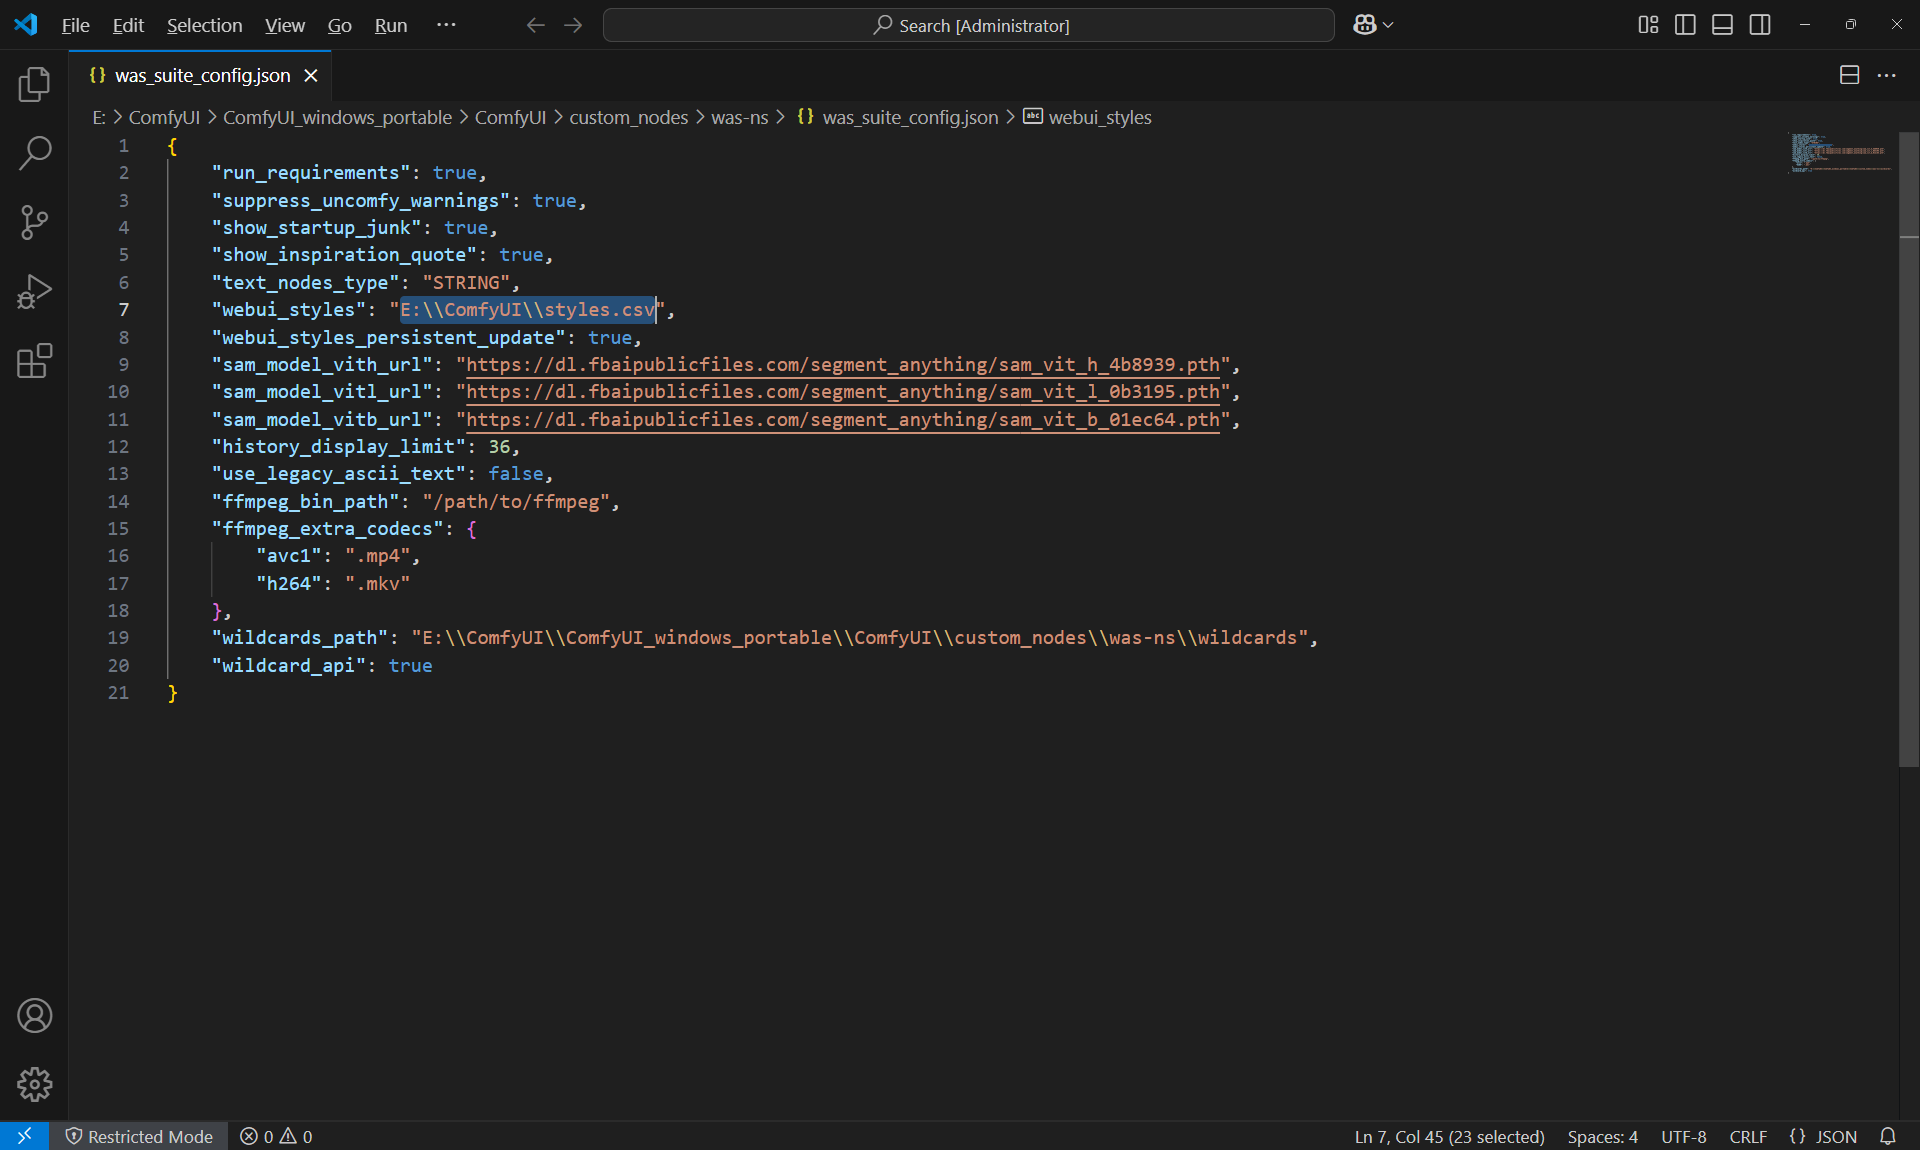The image size is (1920, 1150).
Task: Toggle the secondary side bar layout button
Action: tap(1760, 25)
